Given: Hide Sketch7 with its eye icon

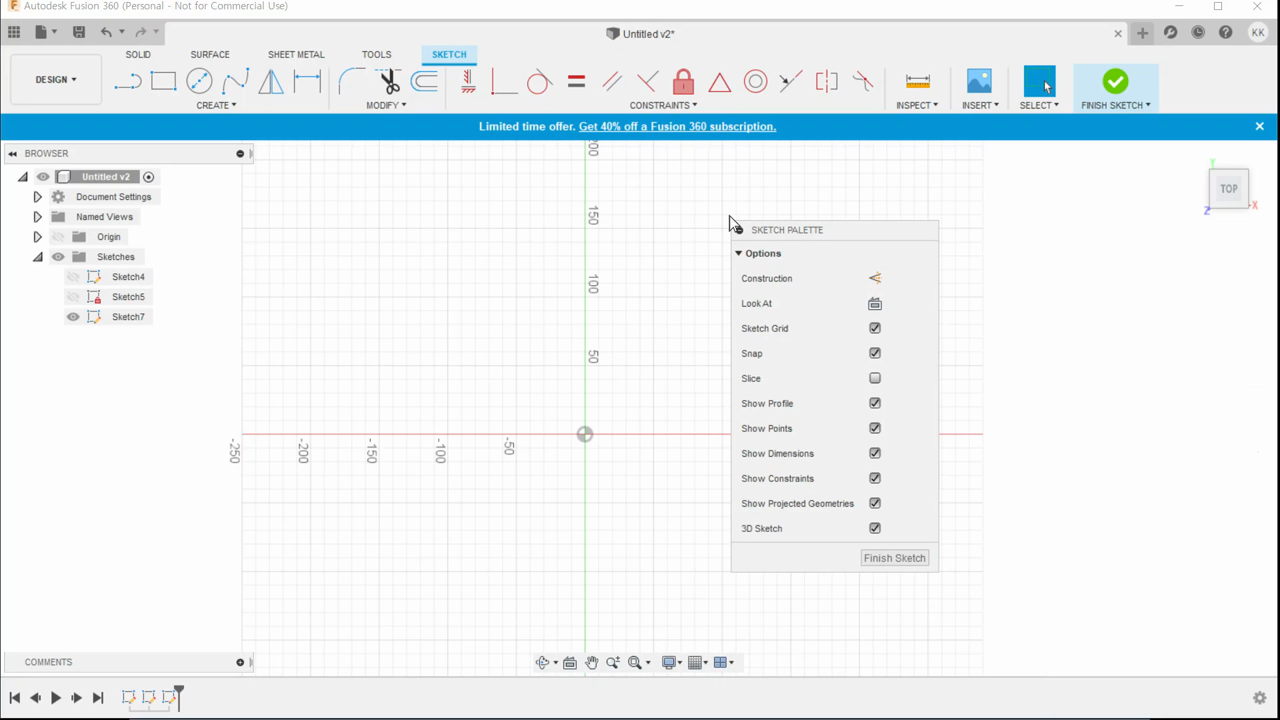Looking at the screenshot, I should pos(73,317).
